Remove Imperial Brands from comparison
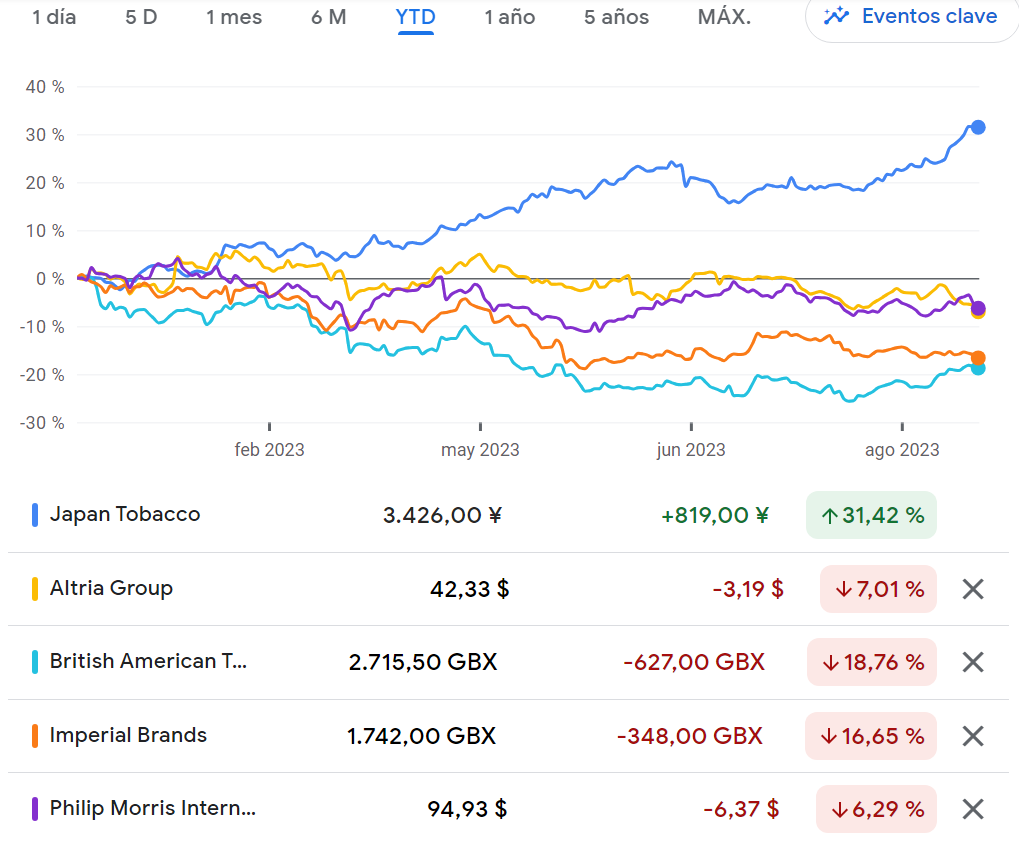Viewport: 1019px width, 841px height. pos(973,736)
